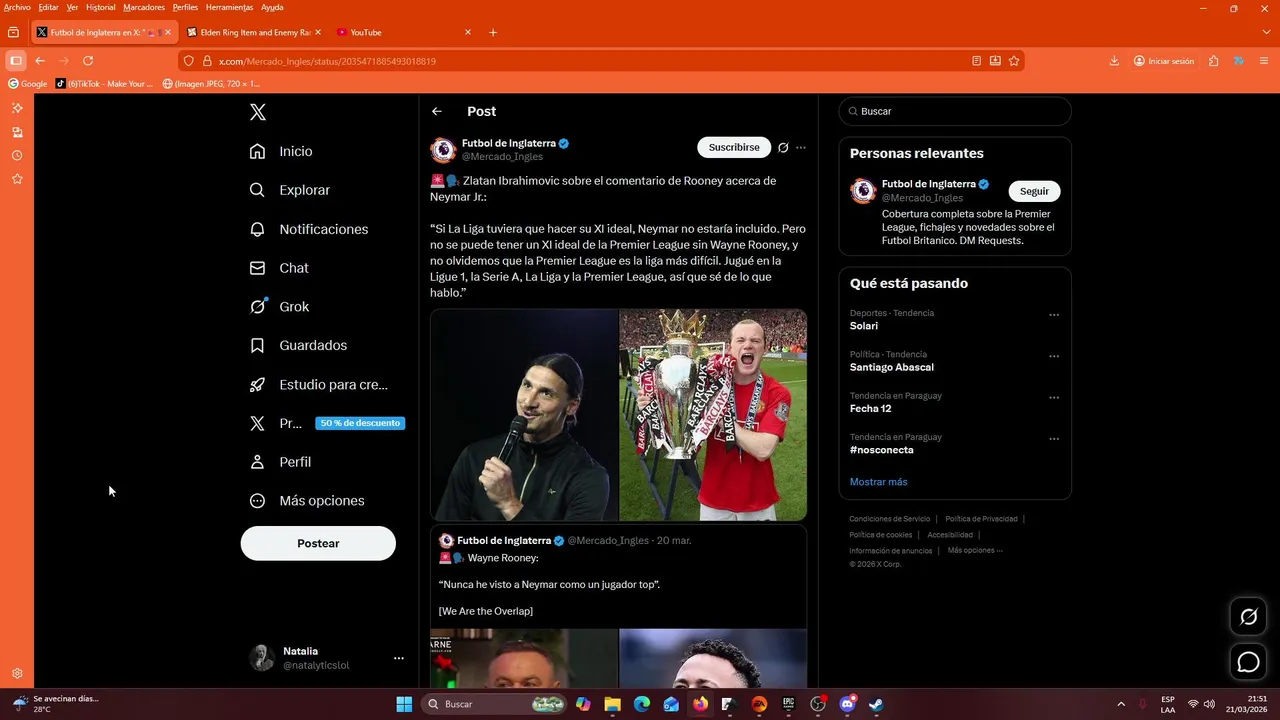
Task: Open Grok from the sidebar
Action: tap(280, 307)
